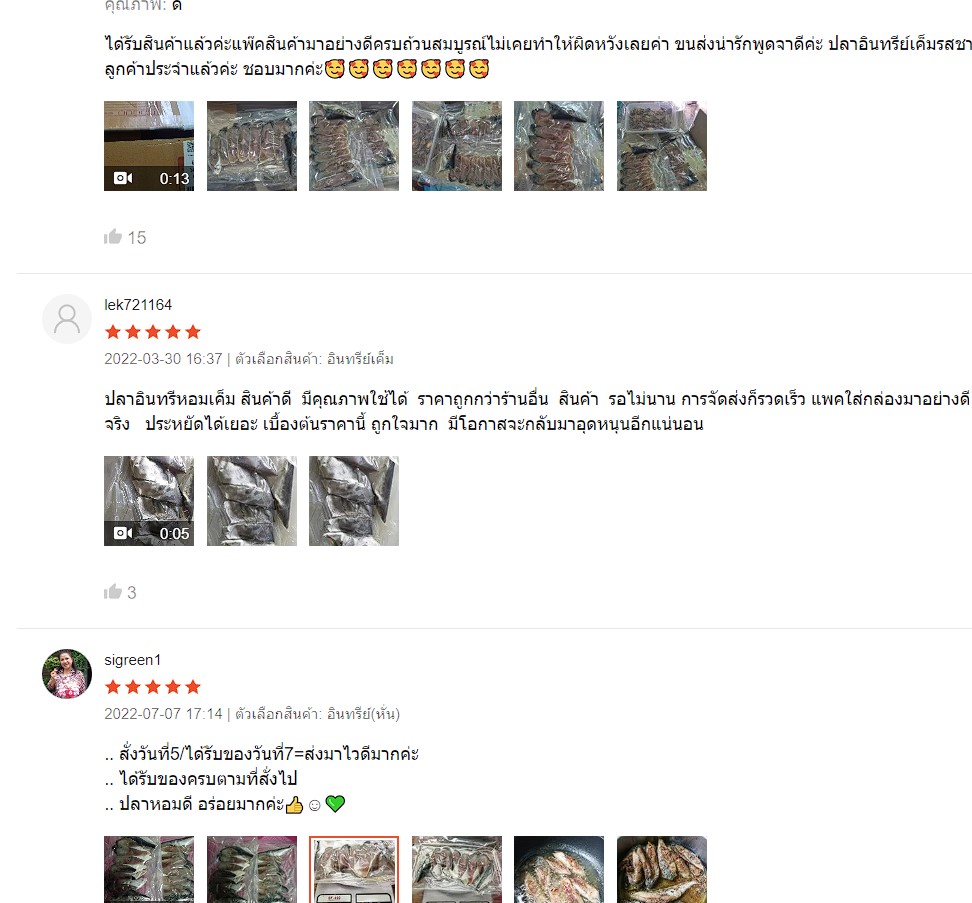Open sixth photo with tray in first review
The height and width of the screenshot is (903, 972).
[x=661, y=146]
